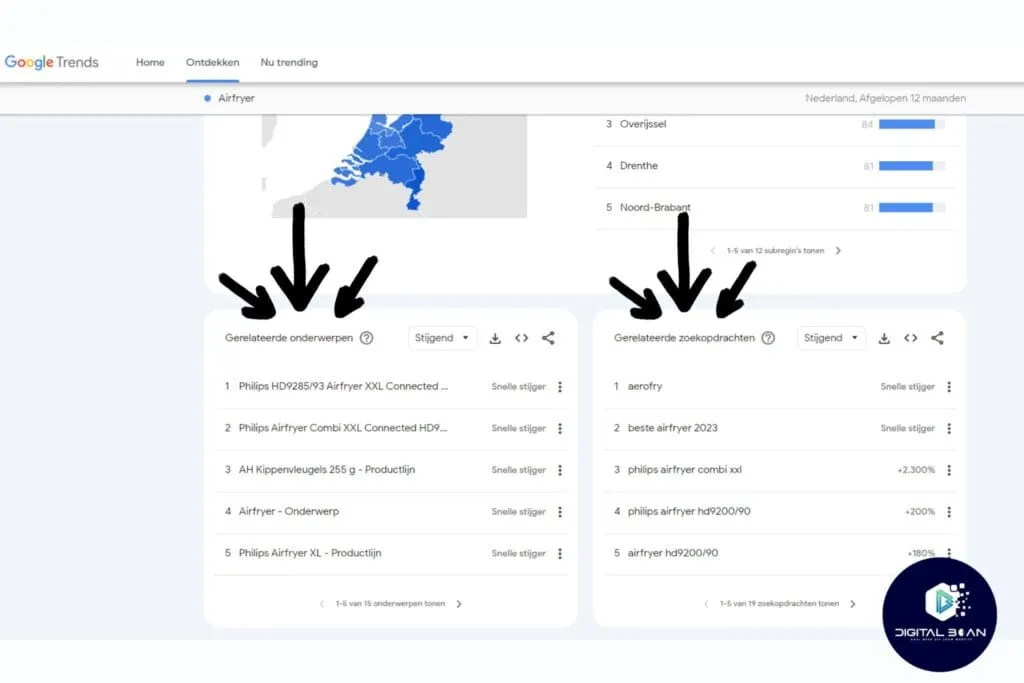Click the Netherlands interest map

point(394,166)
